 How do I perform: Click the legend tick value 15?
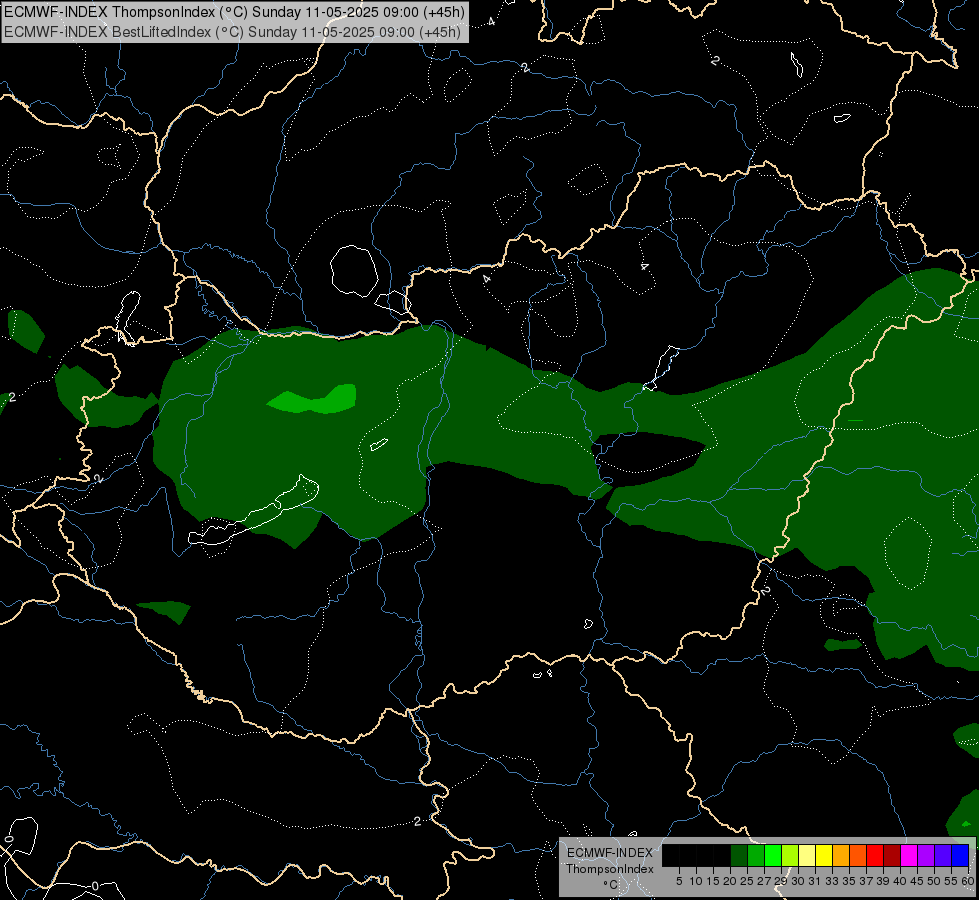(713, 881)
